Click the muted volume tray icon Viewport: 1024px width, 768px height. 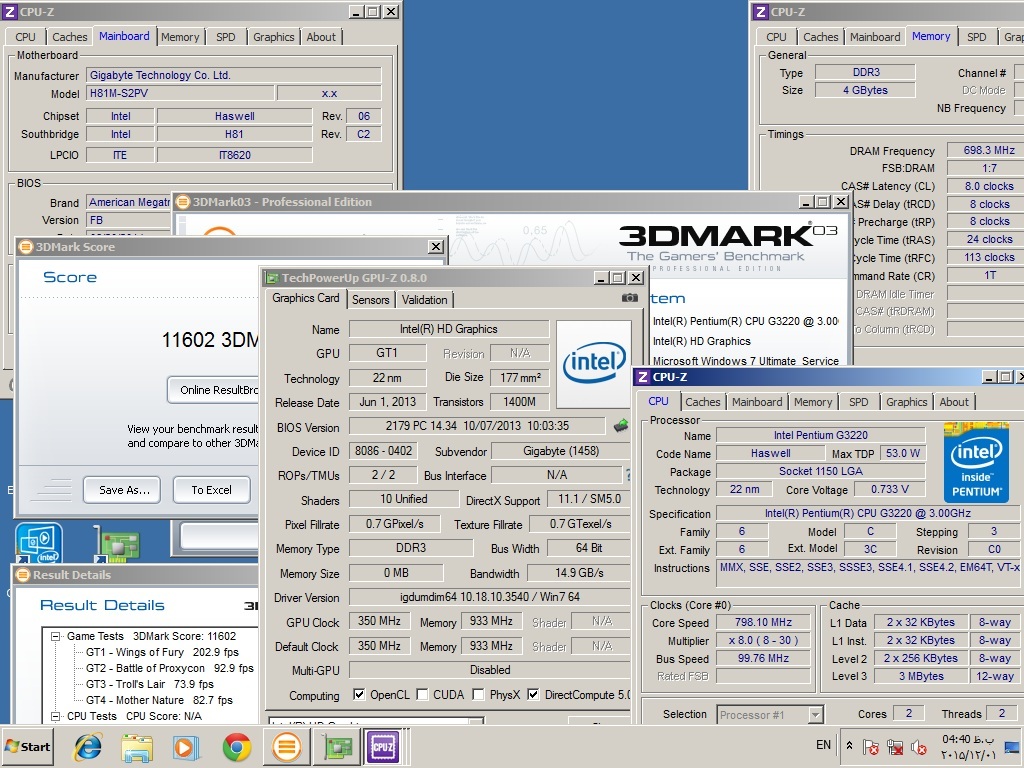919,746
